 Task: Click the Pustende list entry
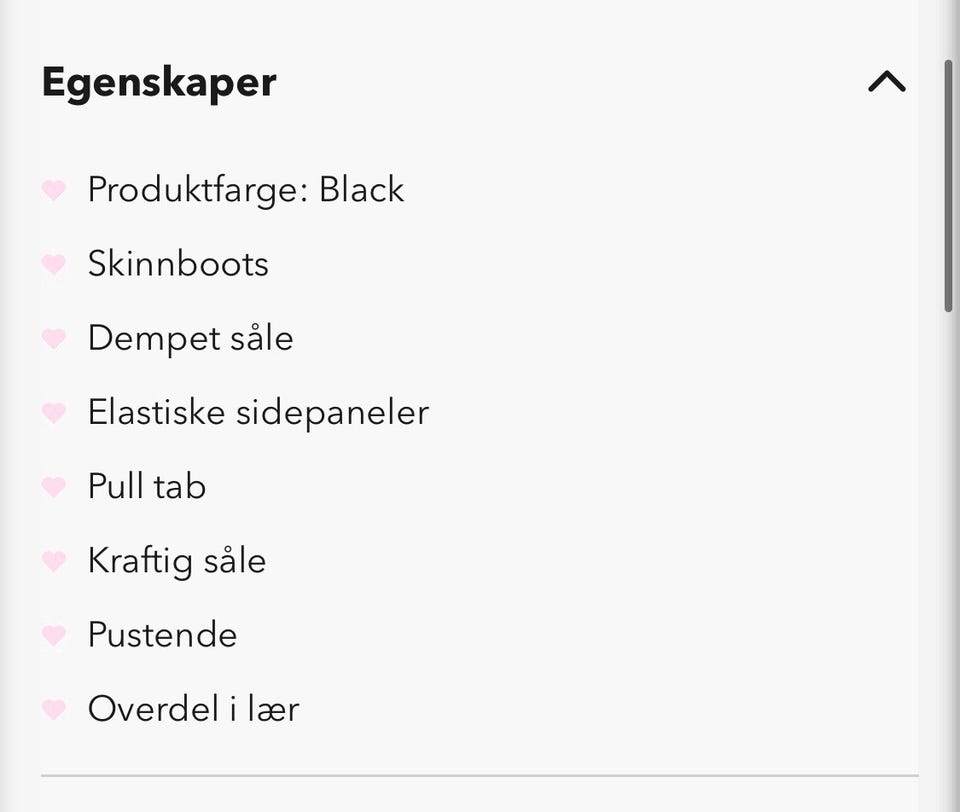[162, 635]
